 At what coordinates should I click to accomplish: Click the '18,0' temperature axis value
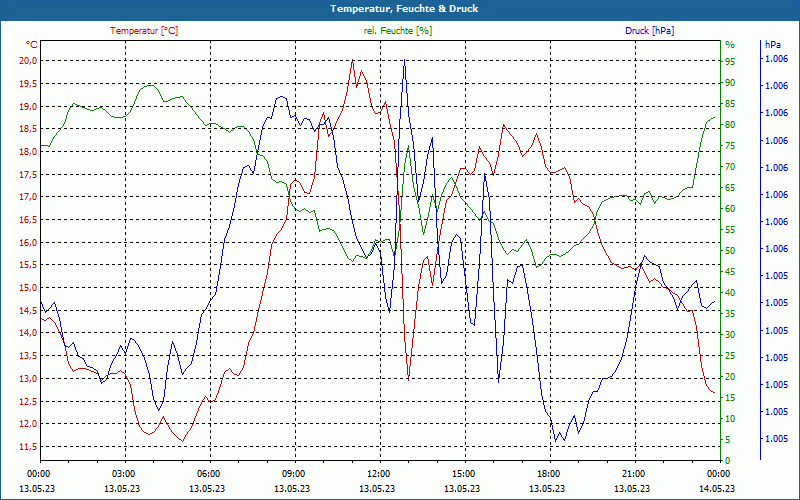[28, 152]
